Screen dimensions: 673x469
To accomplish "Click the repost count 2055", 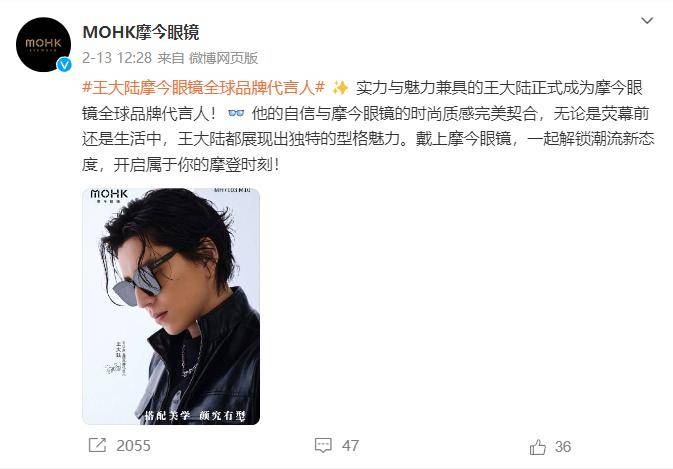I will pyautogui.click(x=133, y=446).
